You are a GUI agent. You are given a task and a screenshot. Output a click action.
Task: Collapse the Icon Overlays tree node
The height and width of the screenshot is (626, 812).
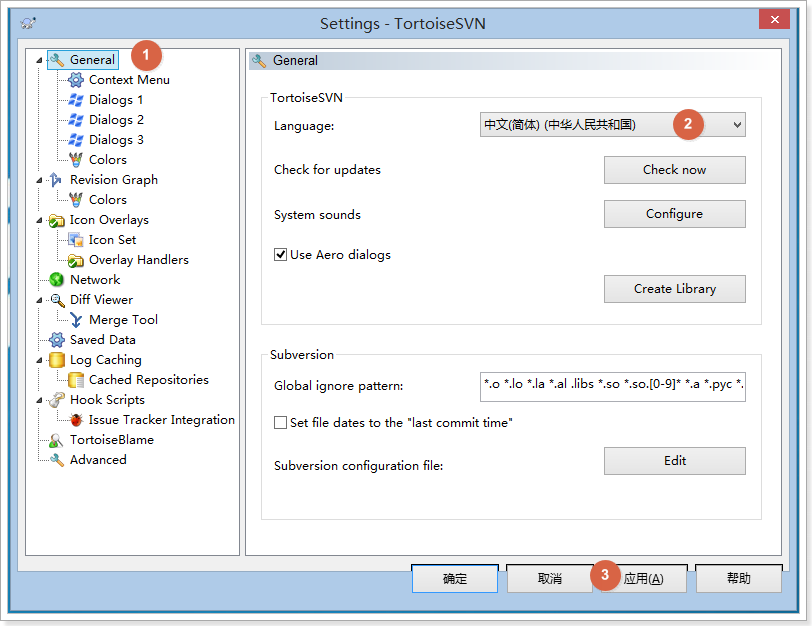39,221
